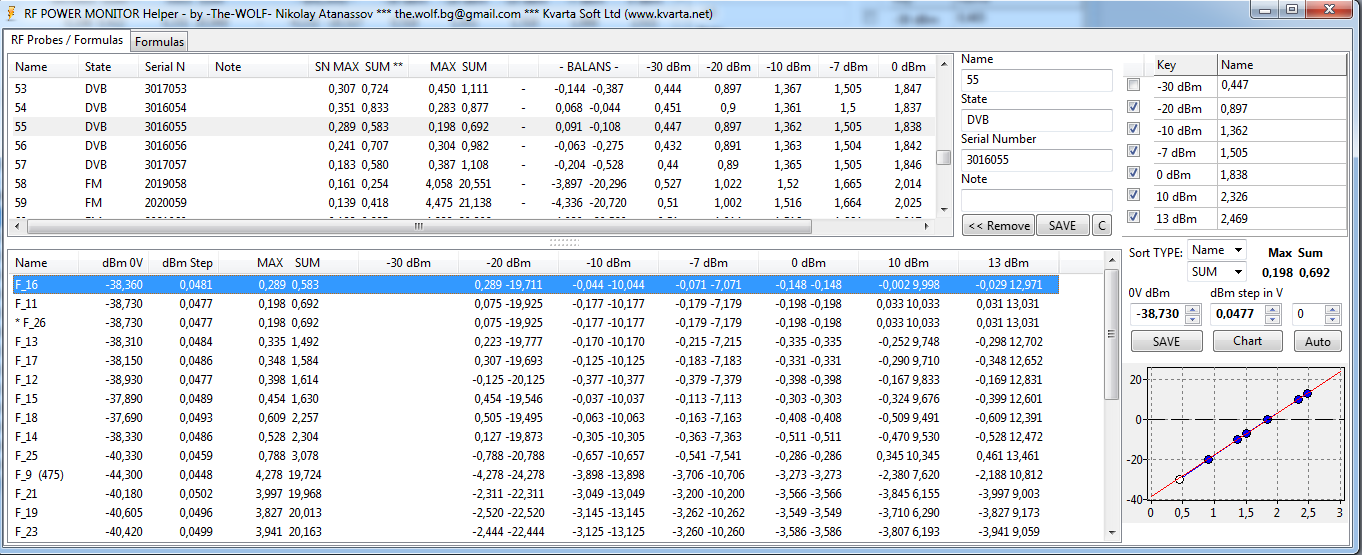Select probe row 53

473,89
